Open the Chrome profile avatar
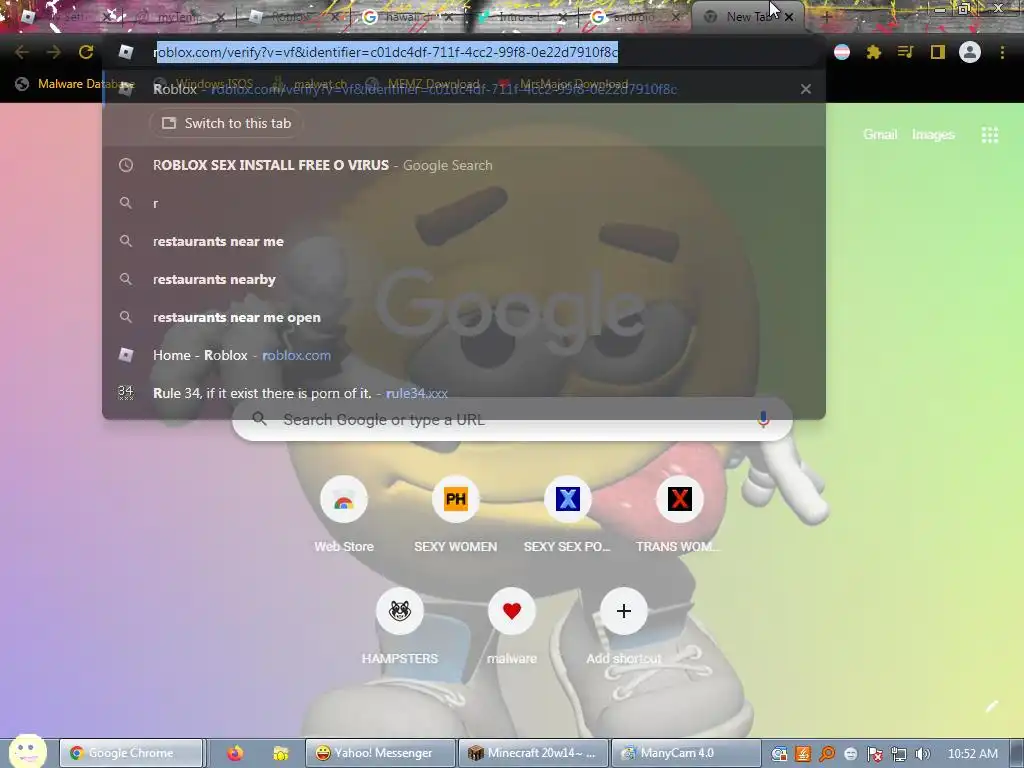 click(x=970, y=52)
